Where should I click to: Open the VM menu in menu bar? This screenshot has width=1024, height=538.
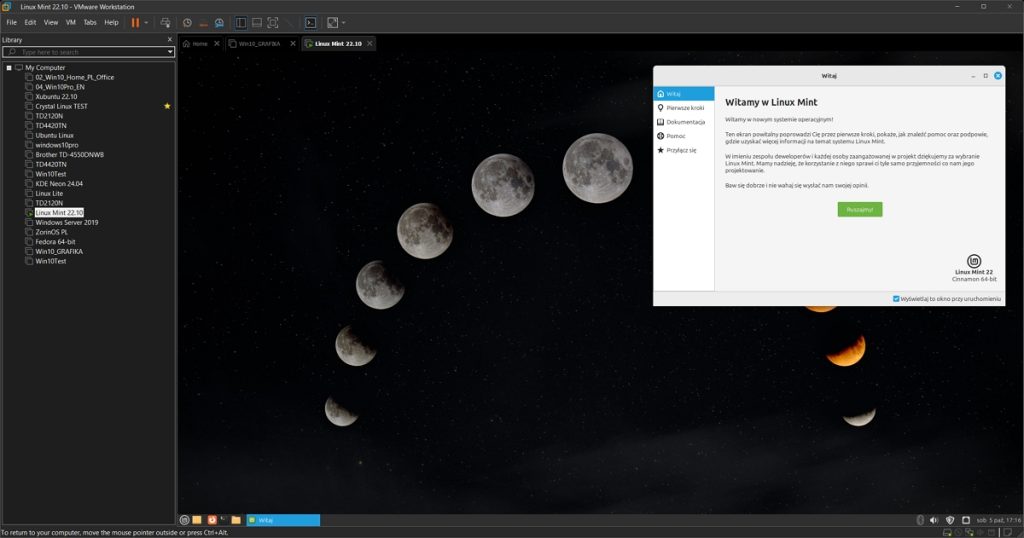coord(70,22)
